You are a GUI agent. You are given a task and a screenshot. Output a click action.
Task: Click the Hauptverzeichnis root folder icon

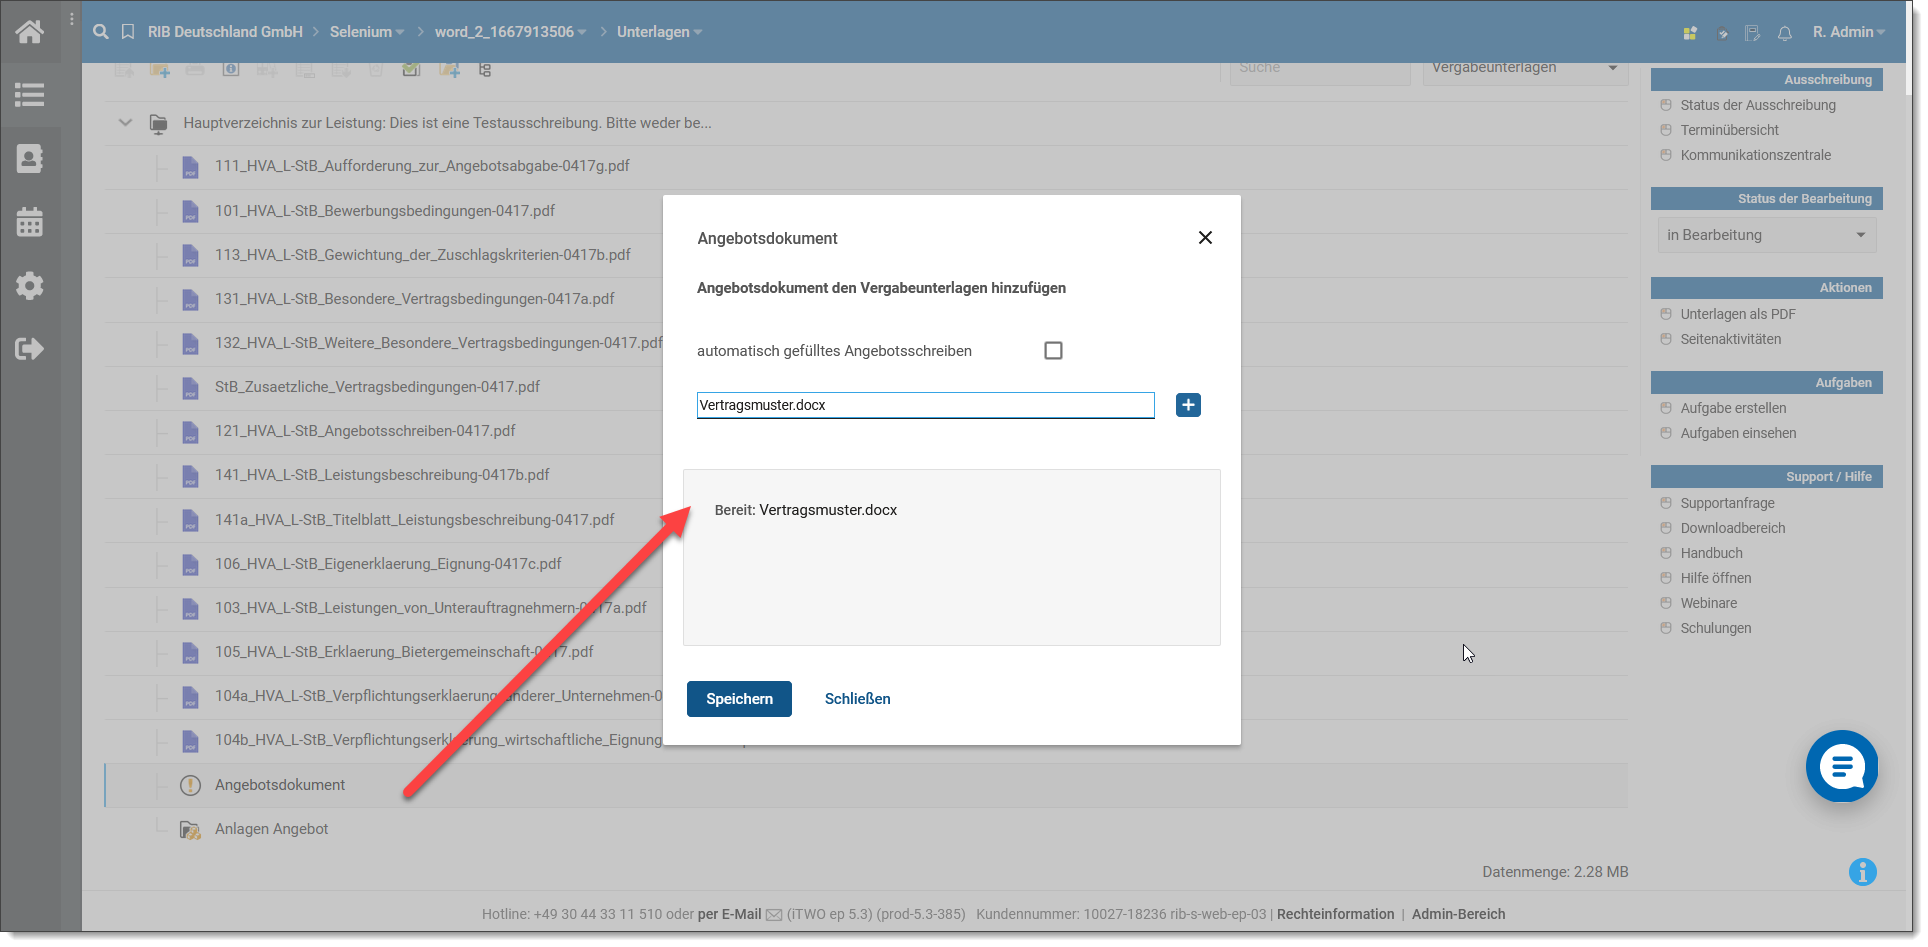pos(158,123)
